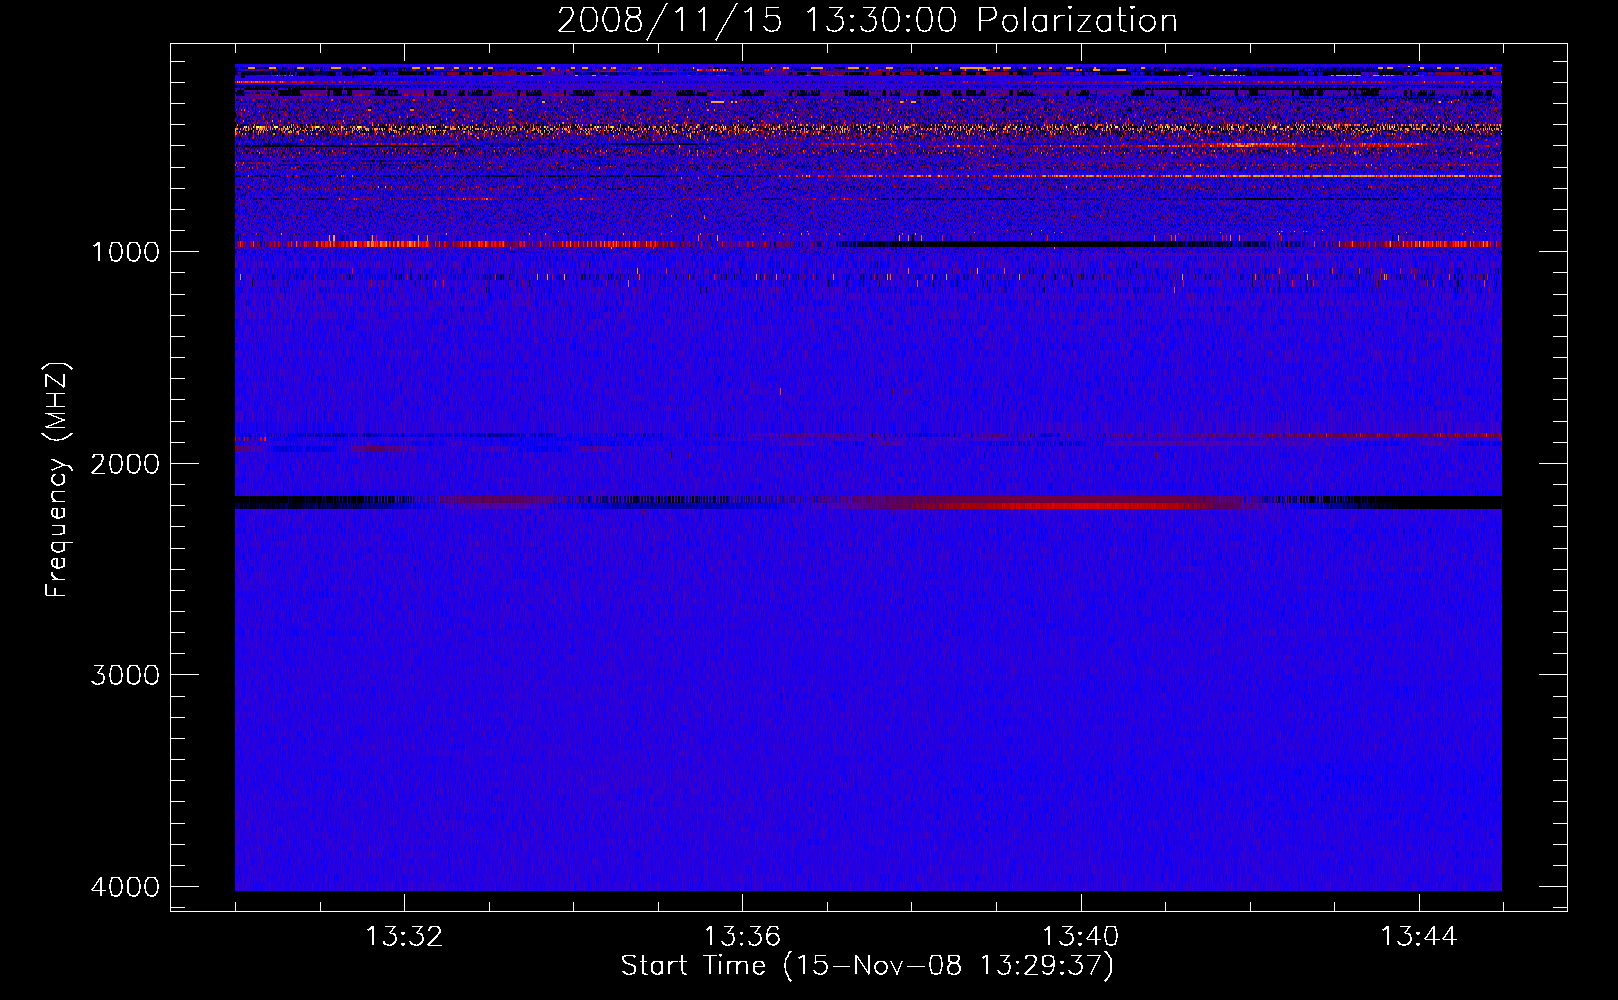This screenshot has height=1000, width=1618.
Task: Click the "13:36" time tick label
Action: point(742,937)
